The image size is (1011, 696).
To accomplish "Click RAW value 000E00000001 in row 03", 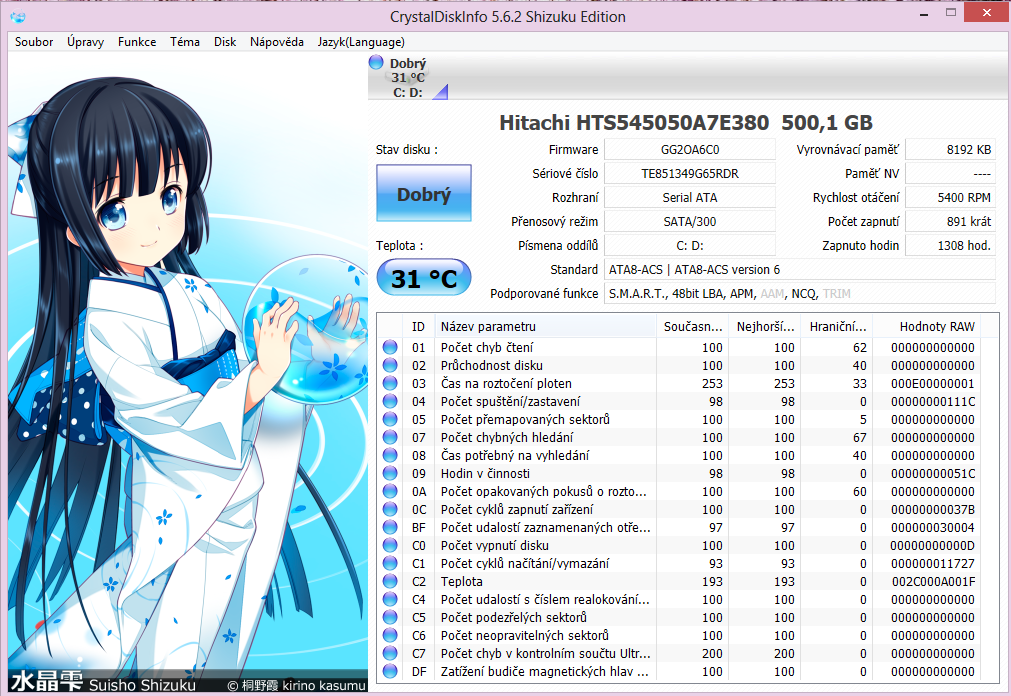I will click(933, 383).
